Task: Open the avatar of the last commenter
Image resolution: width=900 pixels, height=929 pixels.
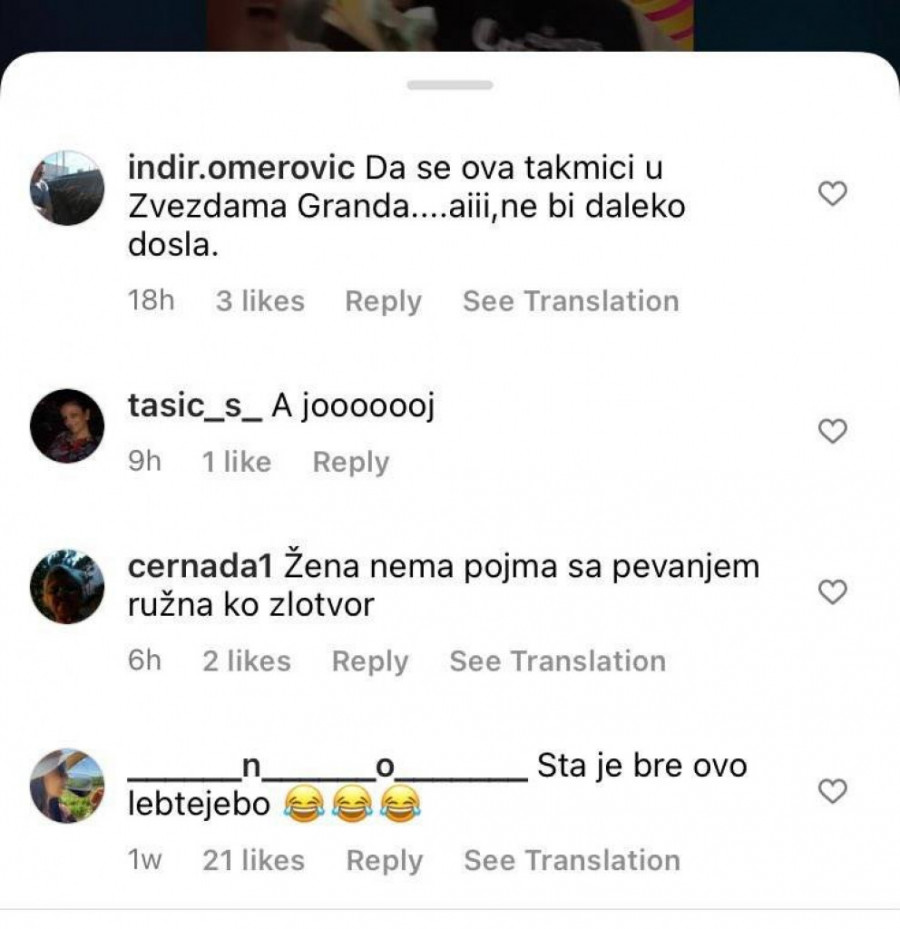Action: [67, 786]
